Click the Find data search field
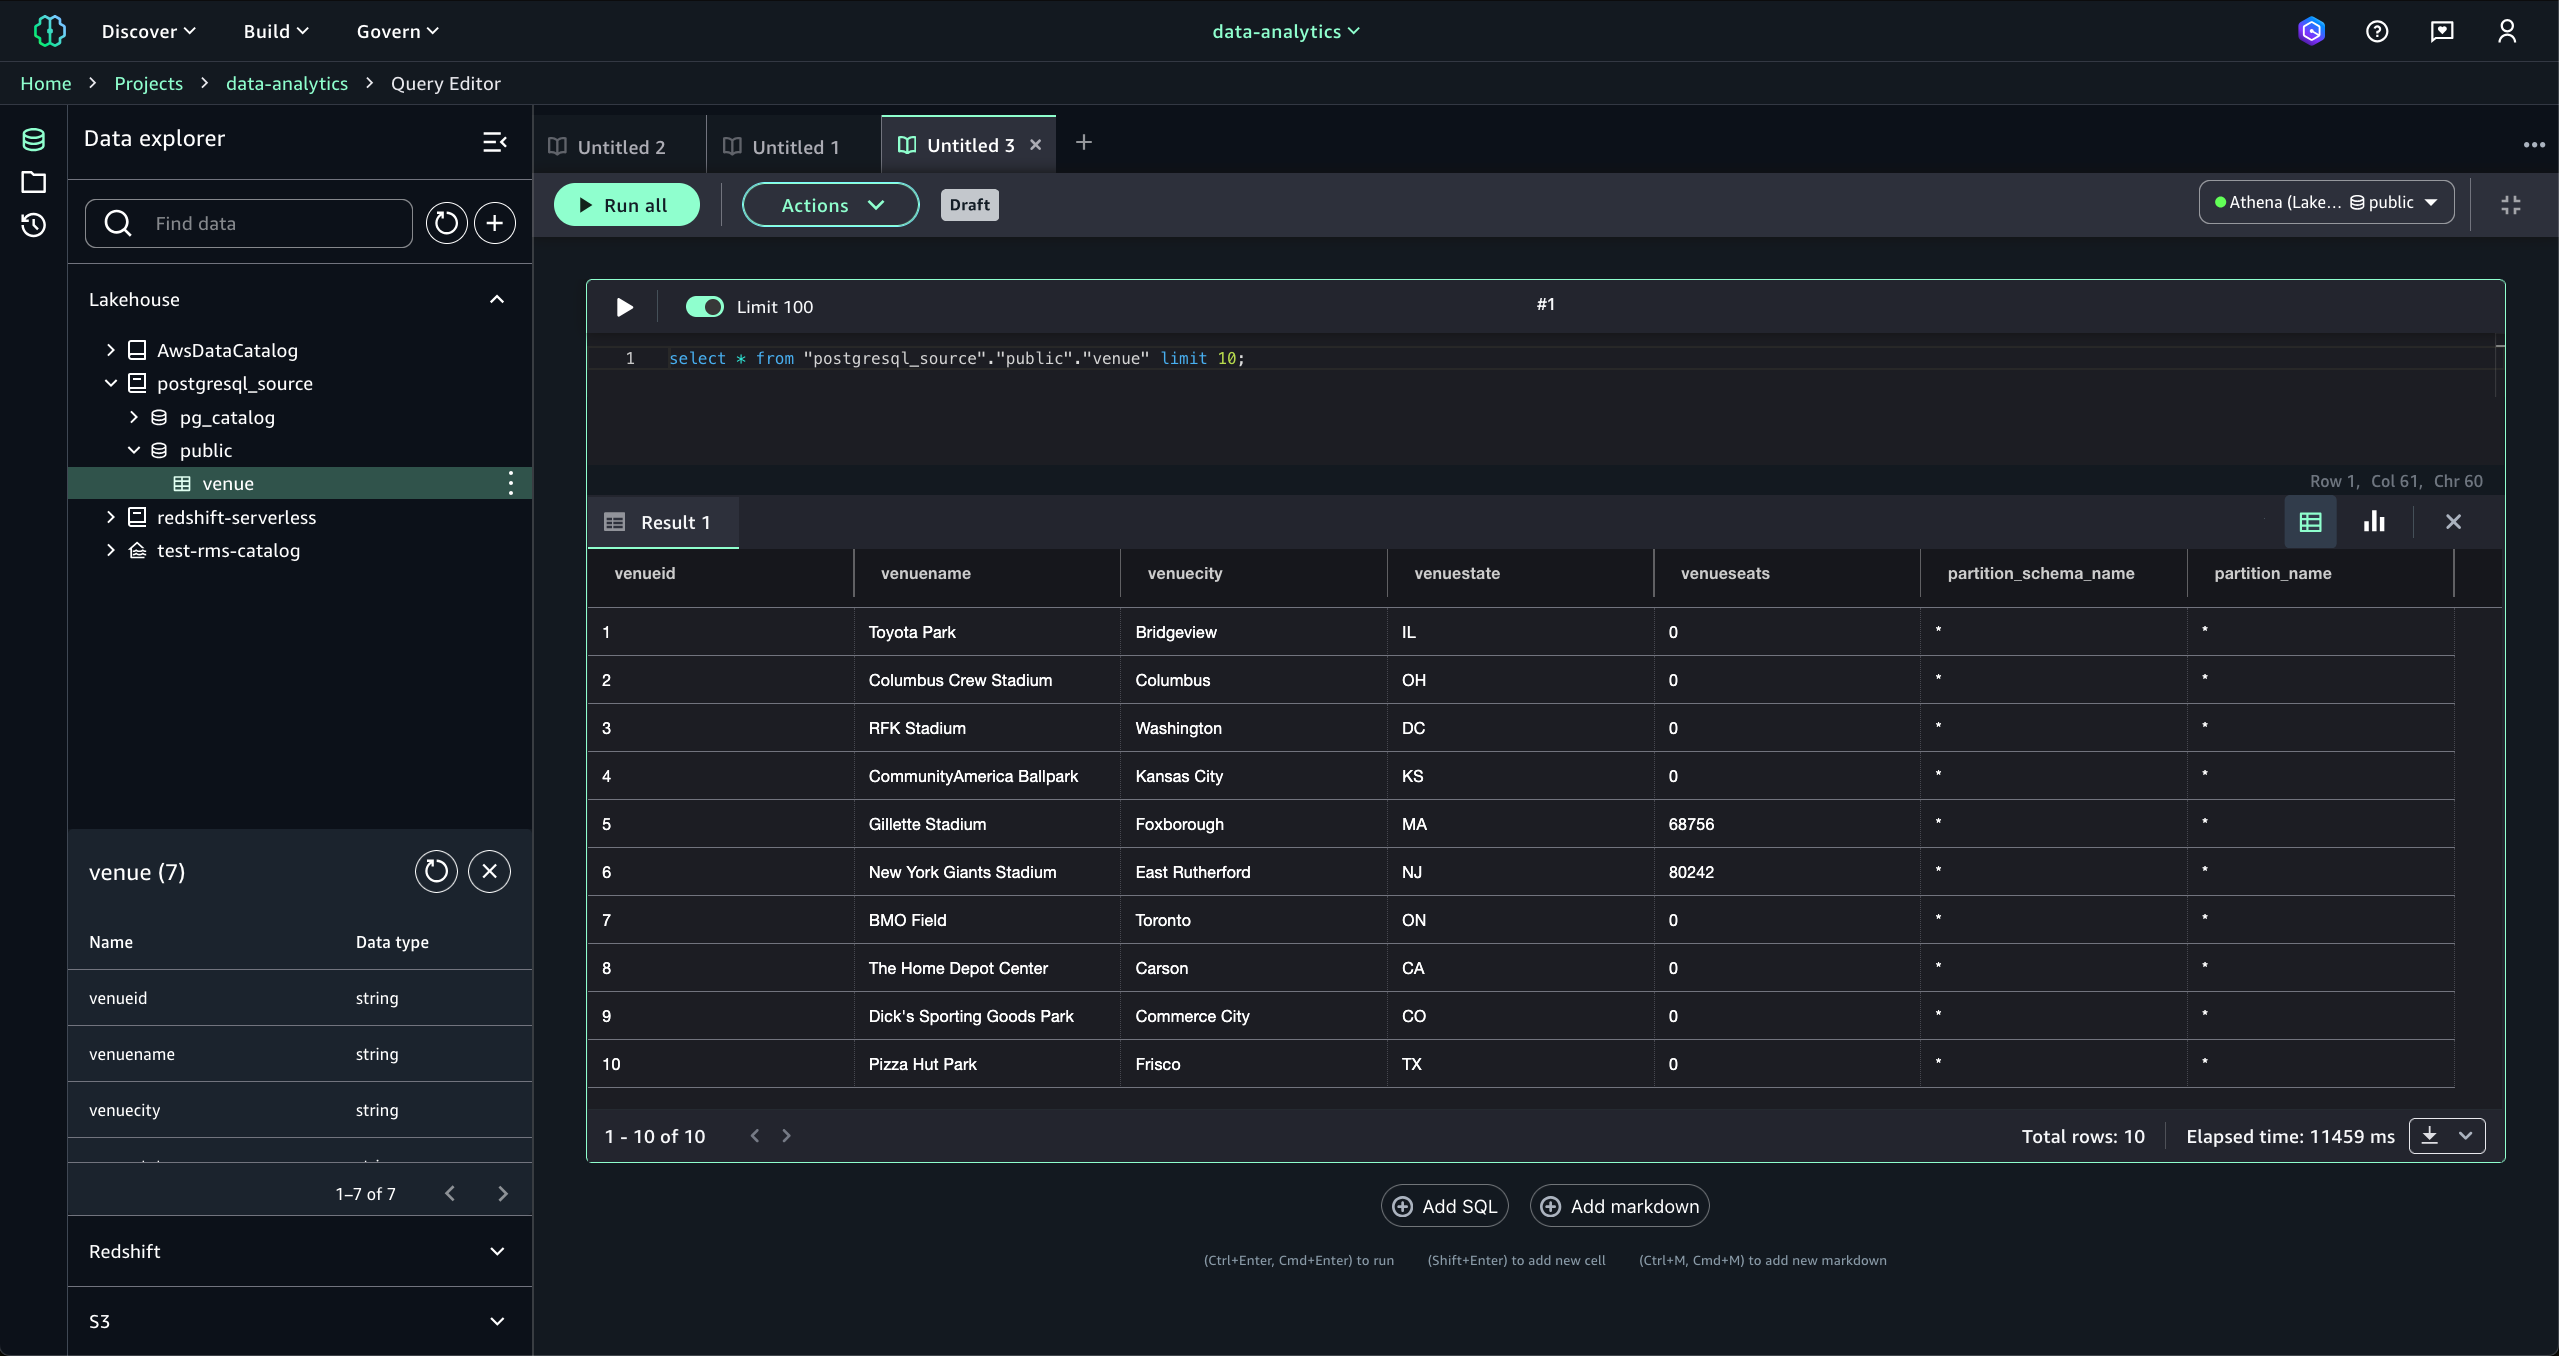This screenshot has width=2559, height=1356. point(270,223)
